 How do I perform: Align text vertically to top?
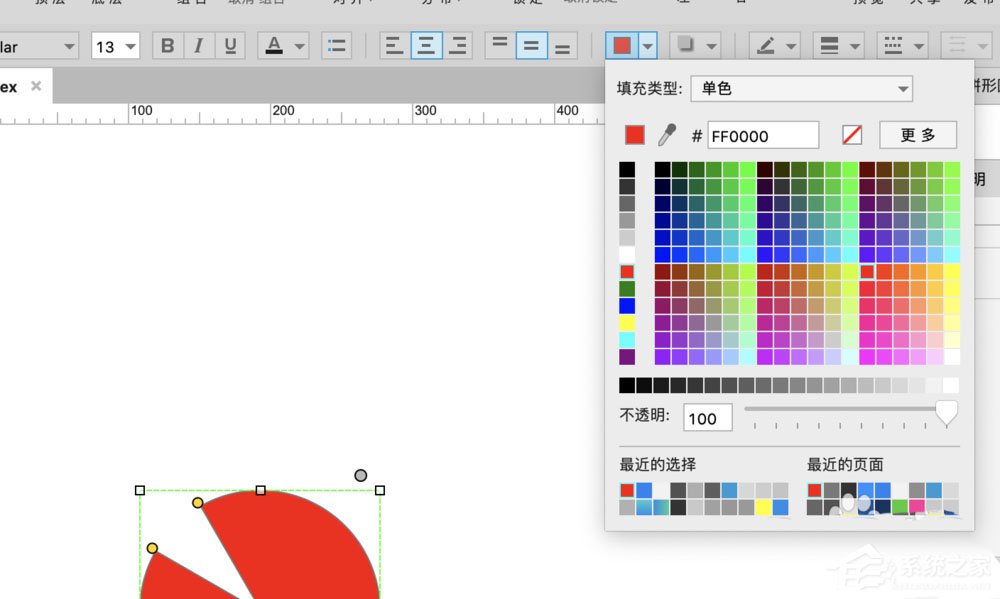point(500,46)
